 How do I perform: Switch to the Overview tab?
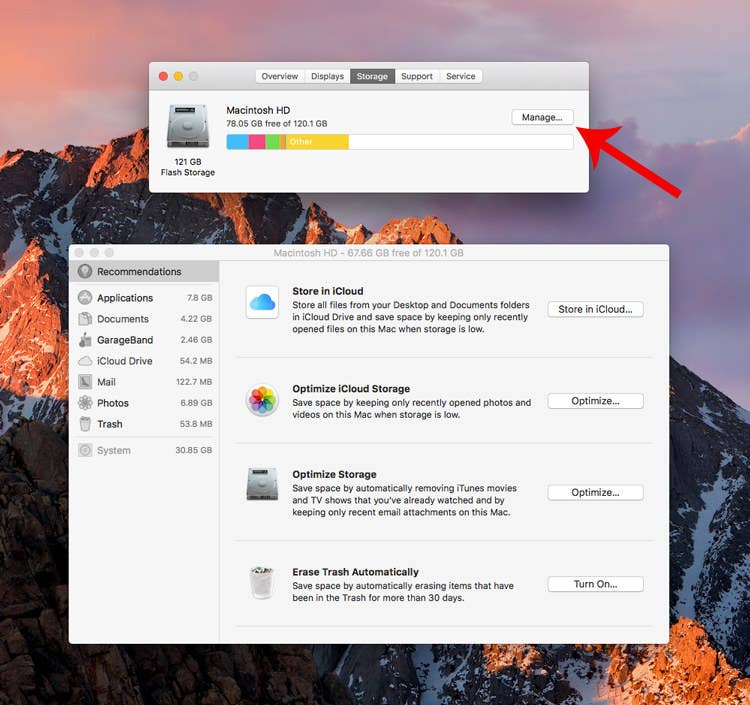280,76
